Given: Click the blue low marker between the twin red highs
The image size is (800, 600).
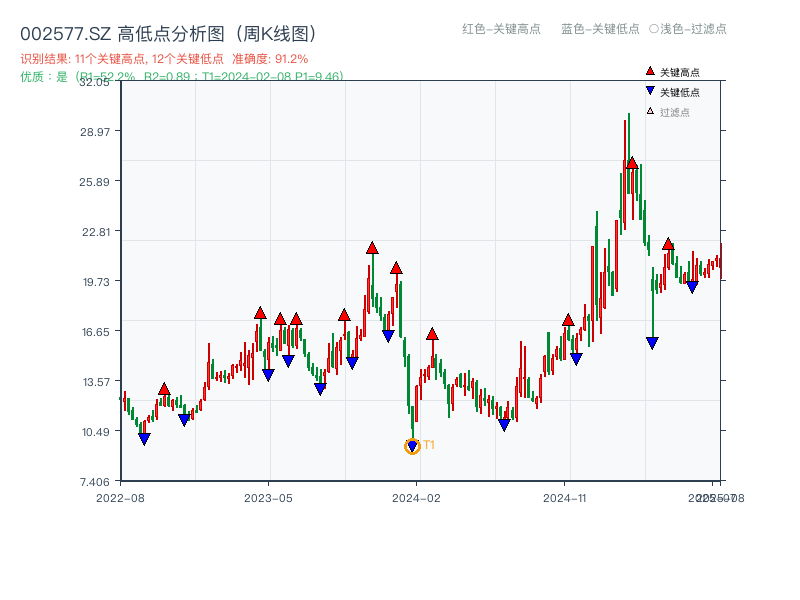Looking at the screenshot, I should [288, 361].
